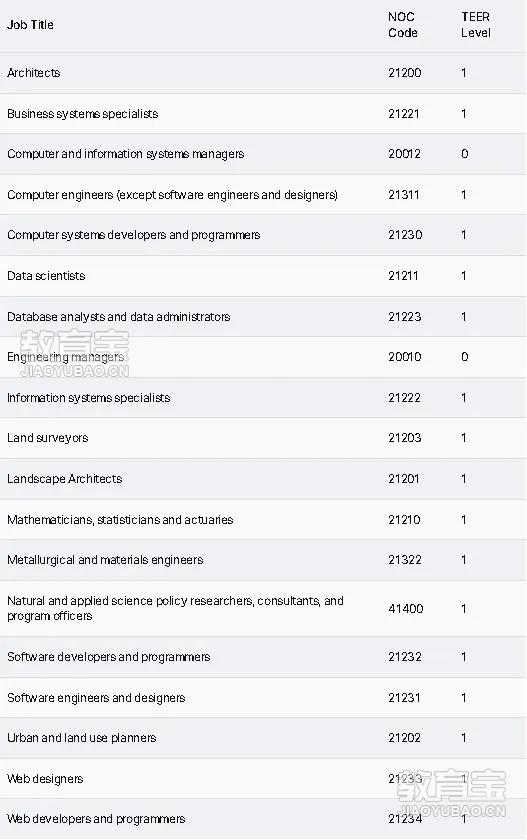This screenshot has height=840, width=527.
Task: Click Database analysts and data administrators
Action: tap(118, 317)
